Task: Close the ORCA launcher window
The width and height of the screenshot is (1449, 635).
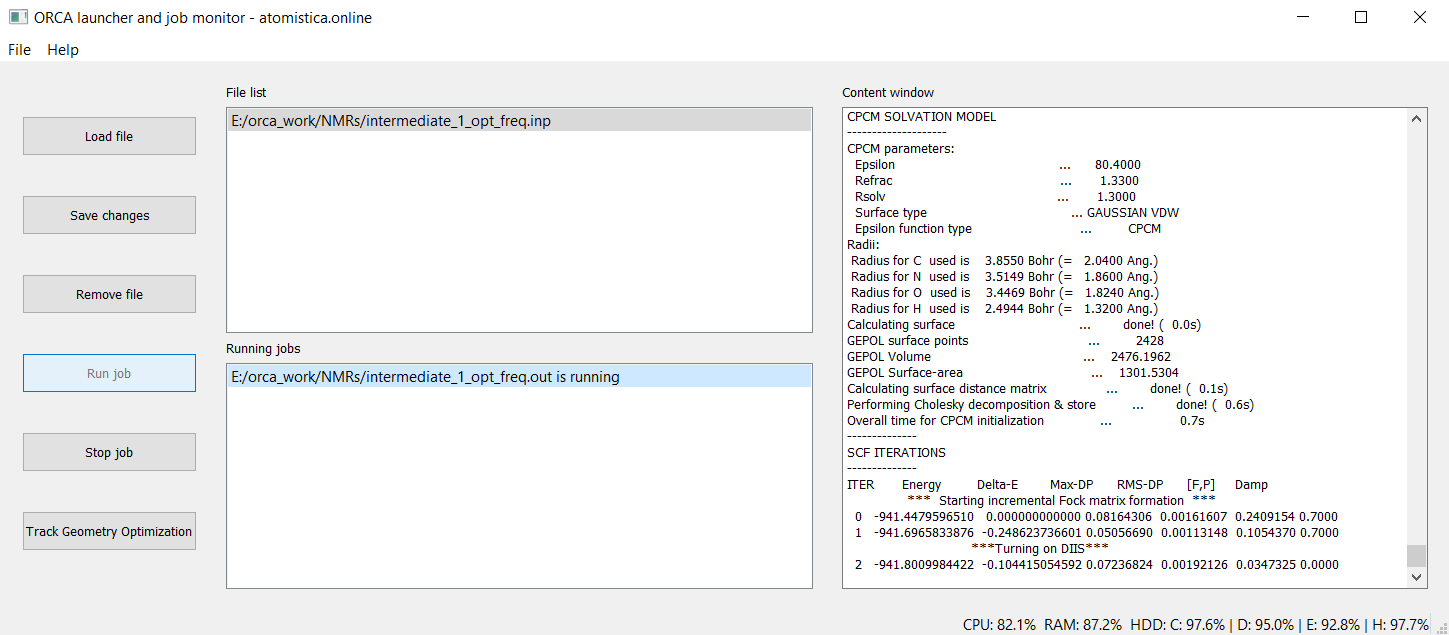Action: click(x=1419, y=17)
